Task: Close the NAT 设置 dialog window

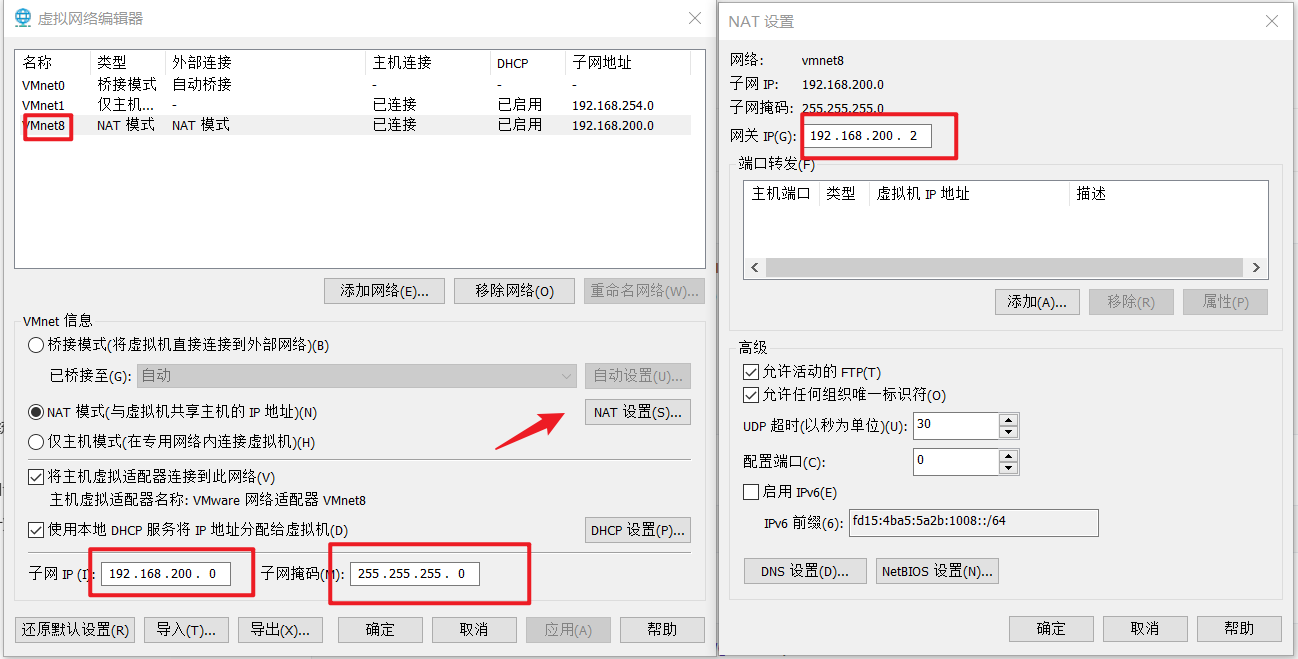Action: click(x=1271, y=21)
